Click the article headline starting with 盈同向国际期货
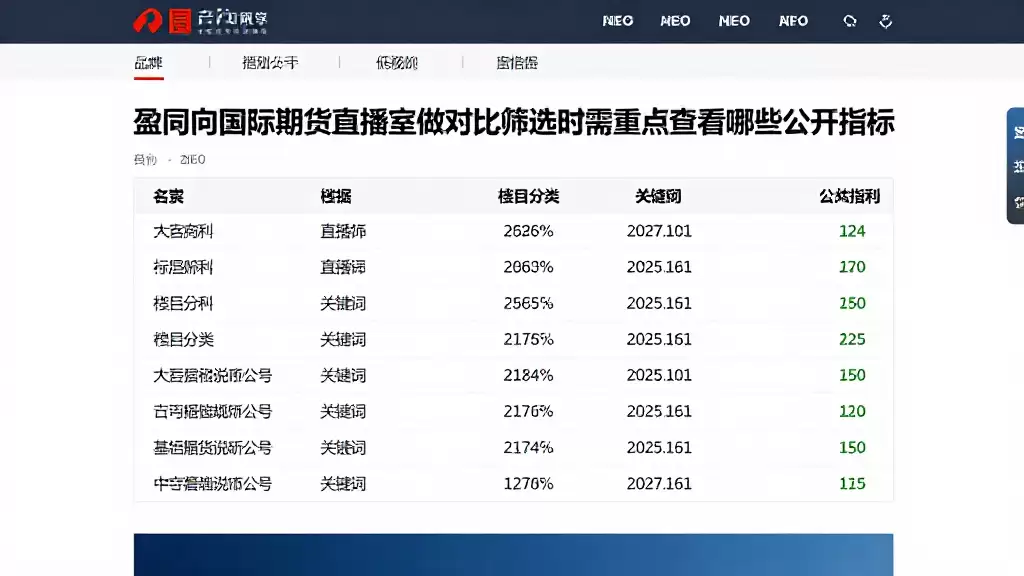Screen dimensions: 1024x576 tap(514, 122)
